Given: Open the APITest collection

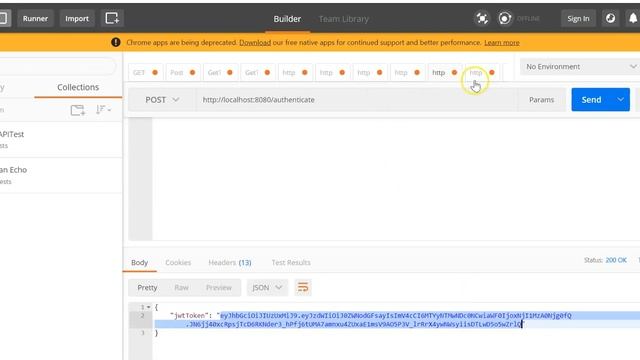Looking at the screenshot, I should tap(61, 139).
